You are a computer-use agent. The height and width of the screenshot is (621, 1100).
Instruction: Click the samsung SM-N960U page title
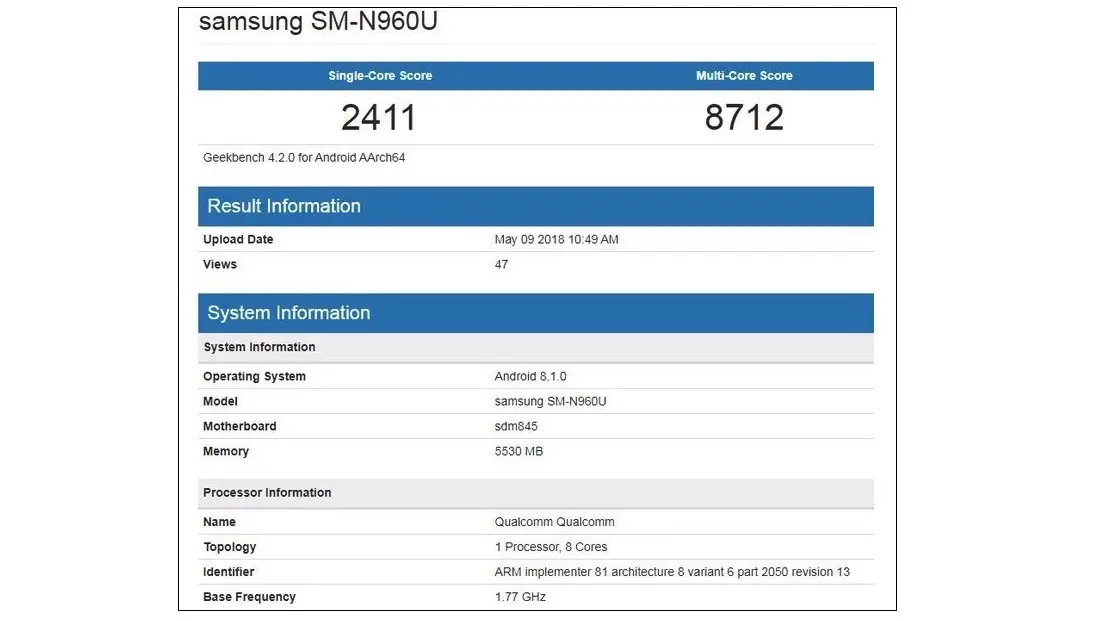click(318, 20)
